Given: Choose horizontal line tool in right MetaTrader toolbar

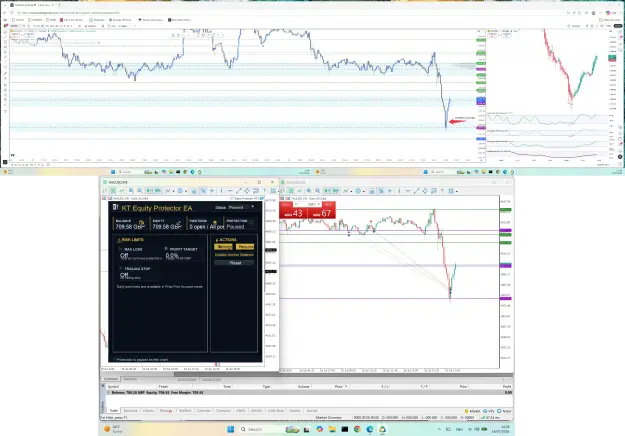Looking at the screenshot, I should tap(408, 191).
